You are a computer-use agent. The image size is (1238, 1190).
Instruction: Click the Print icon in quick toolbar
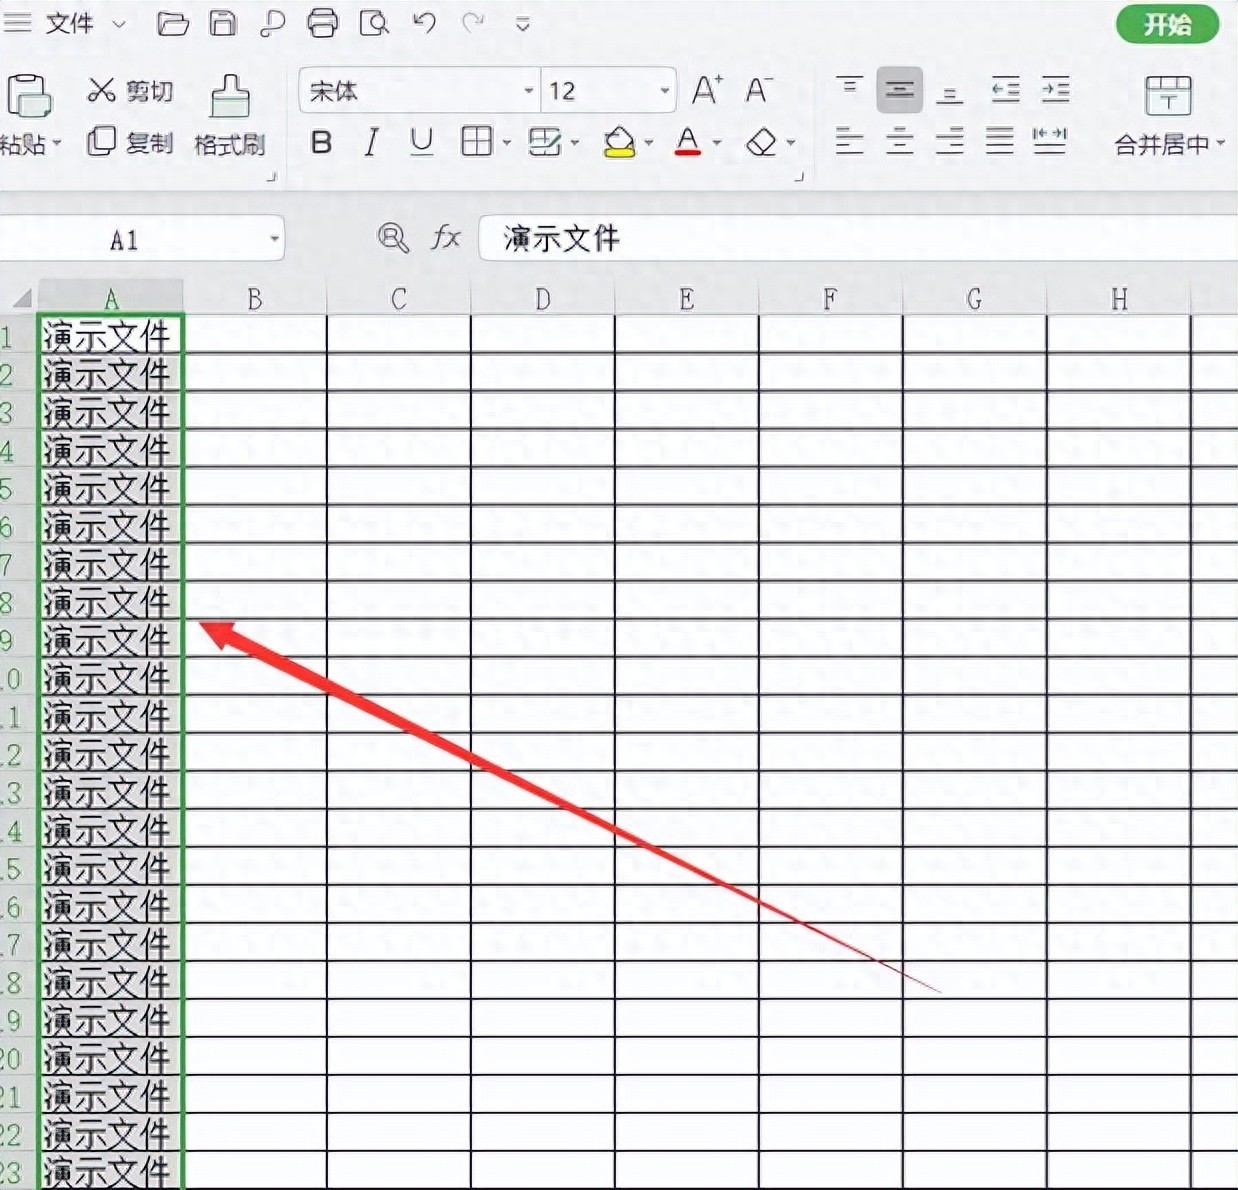click(322, 23)
